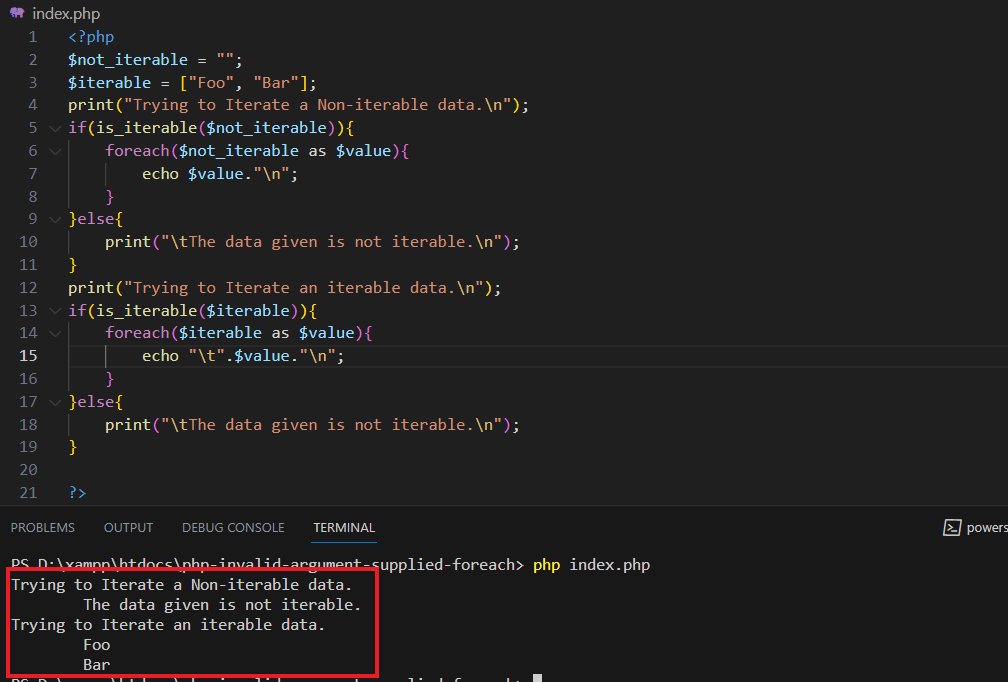This screenshot has width=1008, height=682.
Task: Click line number 10 in the gutter
Action: click(28, 241)
